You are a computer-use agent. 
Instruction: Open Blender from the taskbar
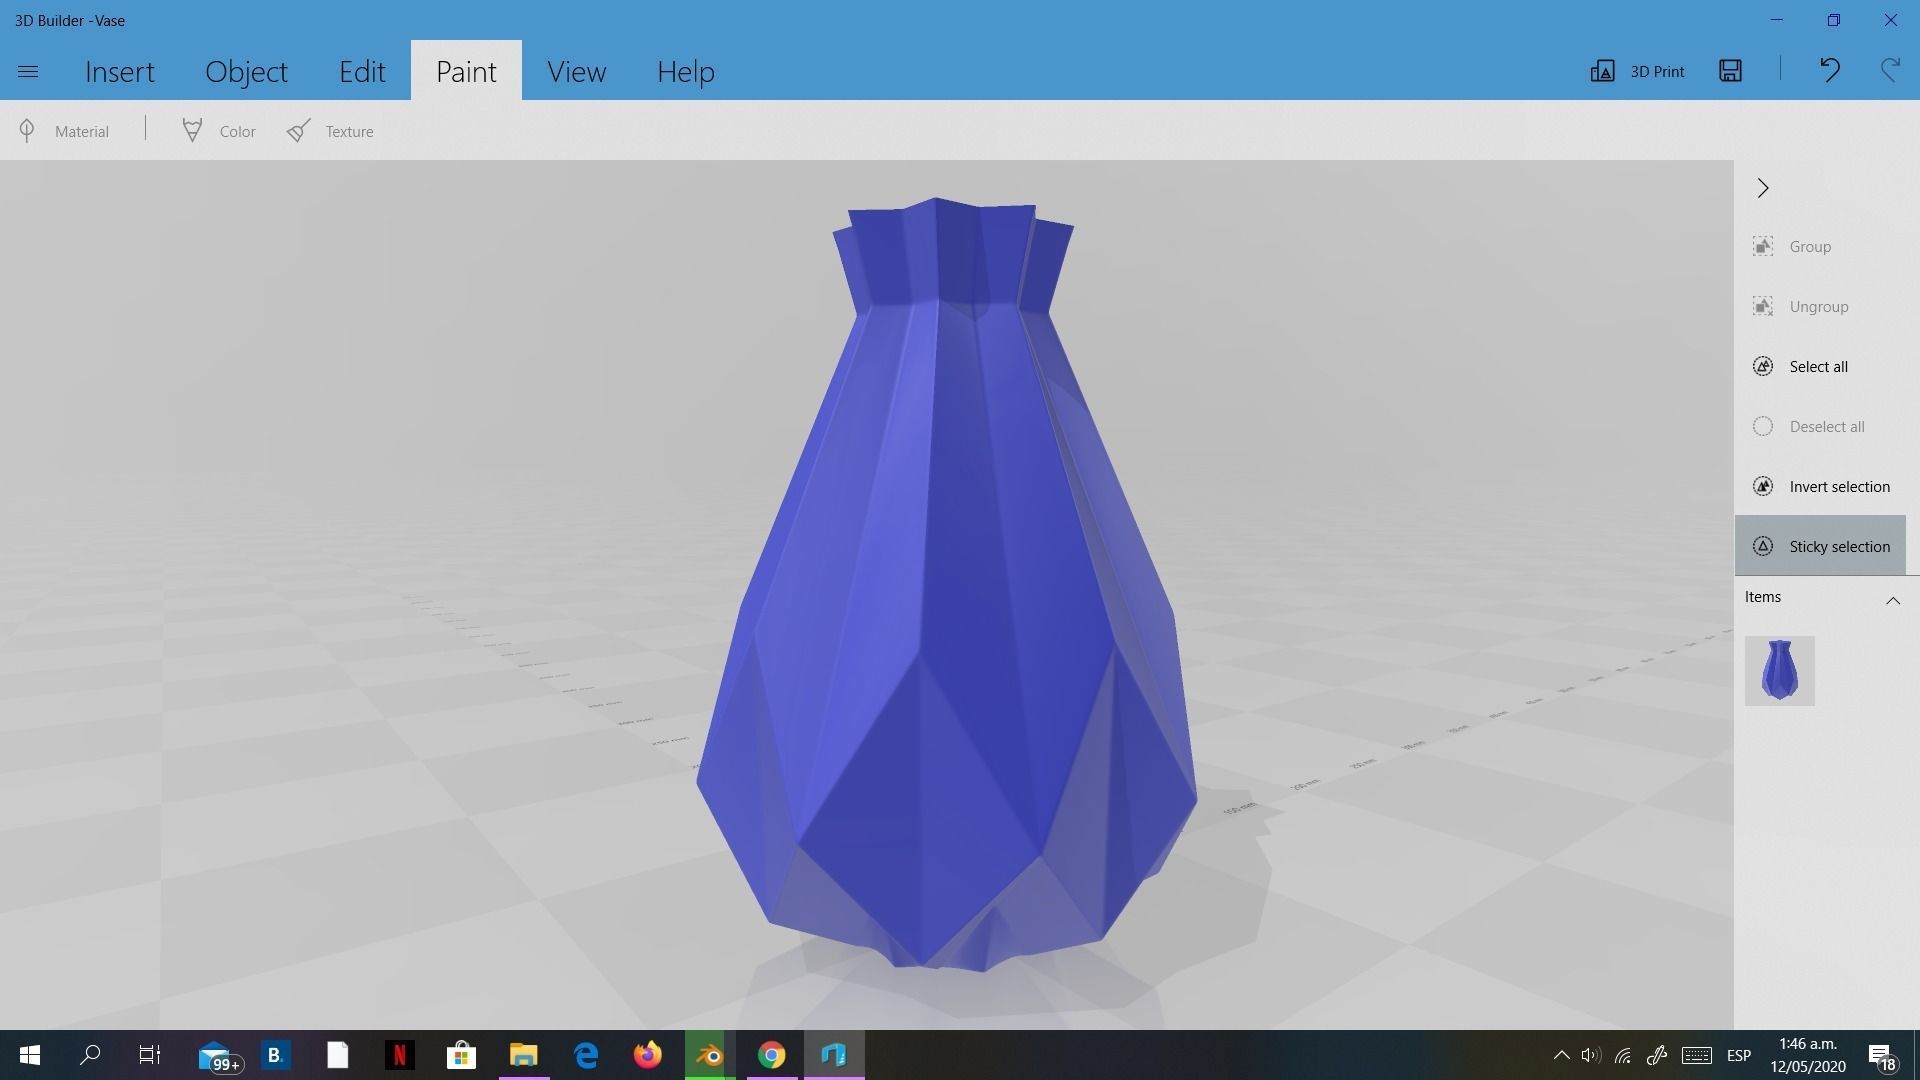tap(709, 1055)
